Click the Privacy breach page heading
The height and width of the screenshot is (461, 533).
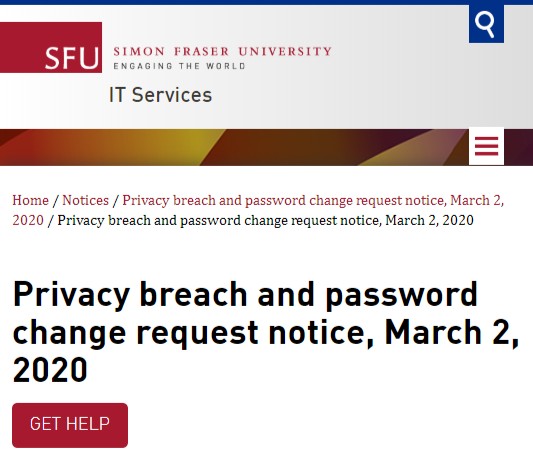[x=266, y=332]
